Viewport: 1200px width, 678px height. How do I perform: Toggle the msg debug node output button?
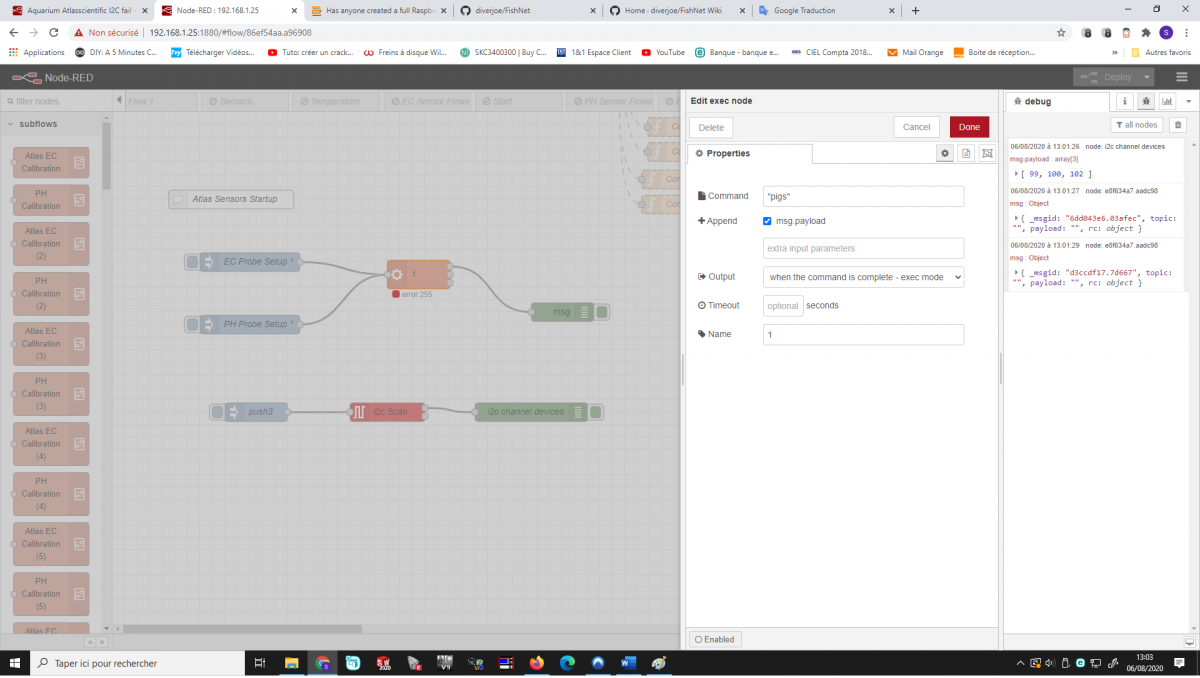tap(602, 312)
